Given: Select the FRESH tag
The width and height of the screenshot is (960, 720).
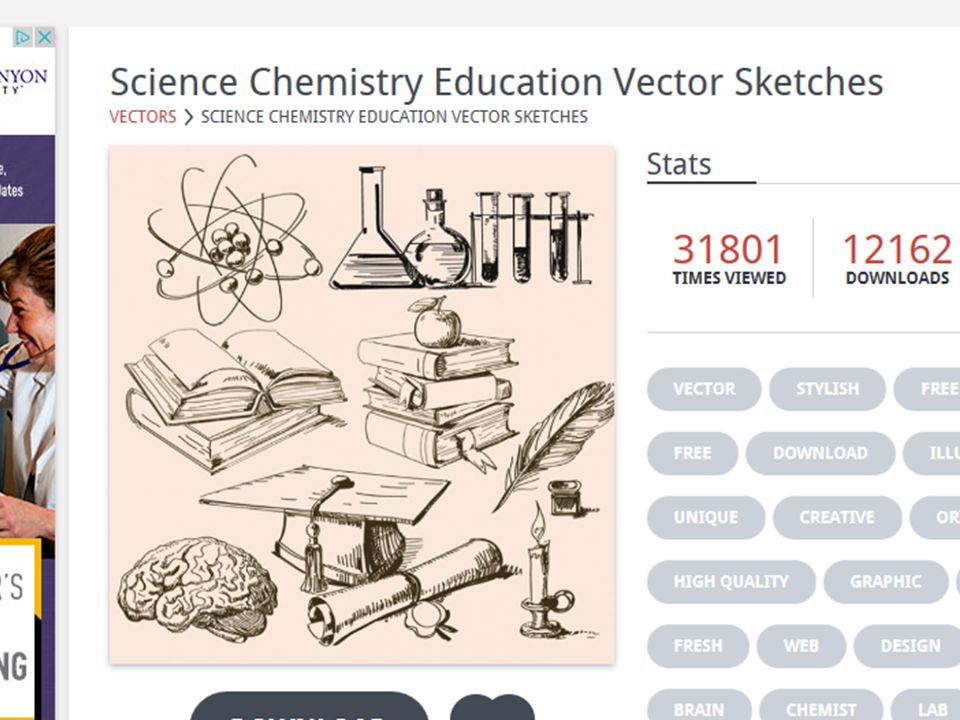Looking at the screenshot, I should click(x=698, y=646).
